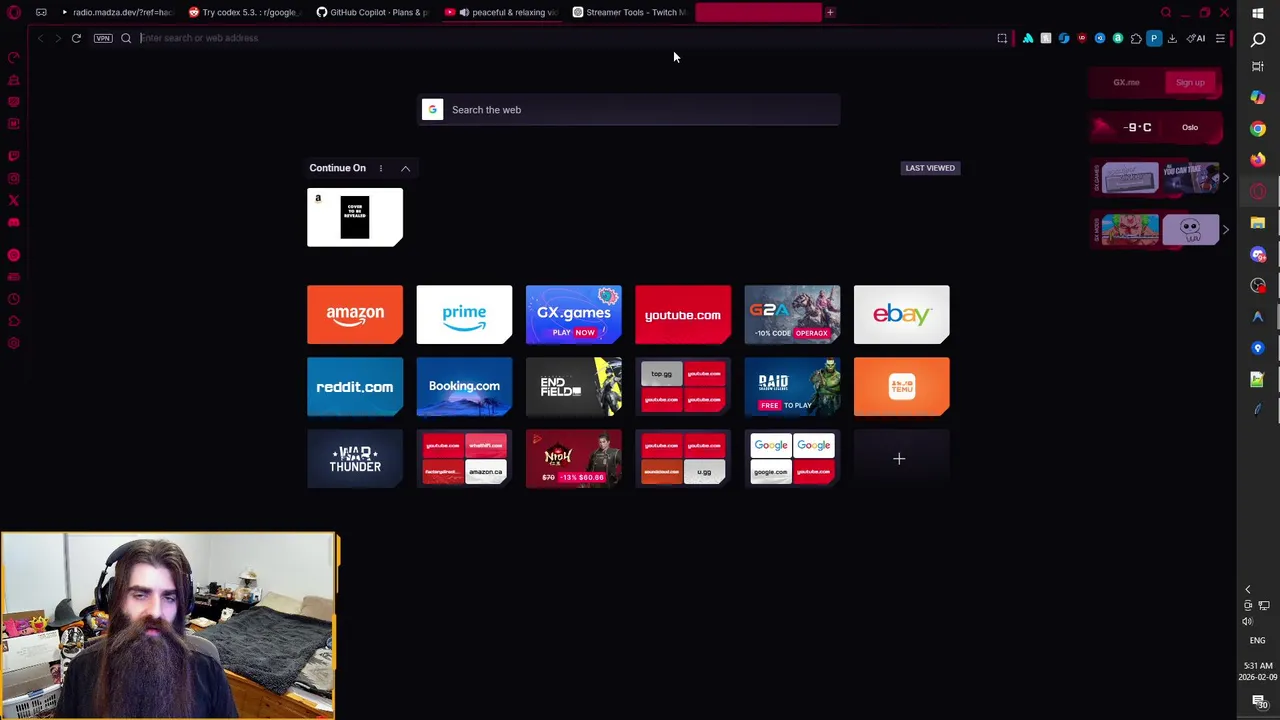Open the folder tile containing top.gg
The image size is (1280, 720).
[x=683, y=386]
